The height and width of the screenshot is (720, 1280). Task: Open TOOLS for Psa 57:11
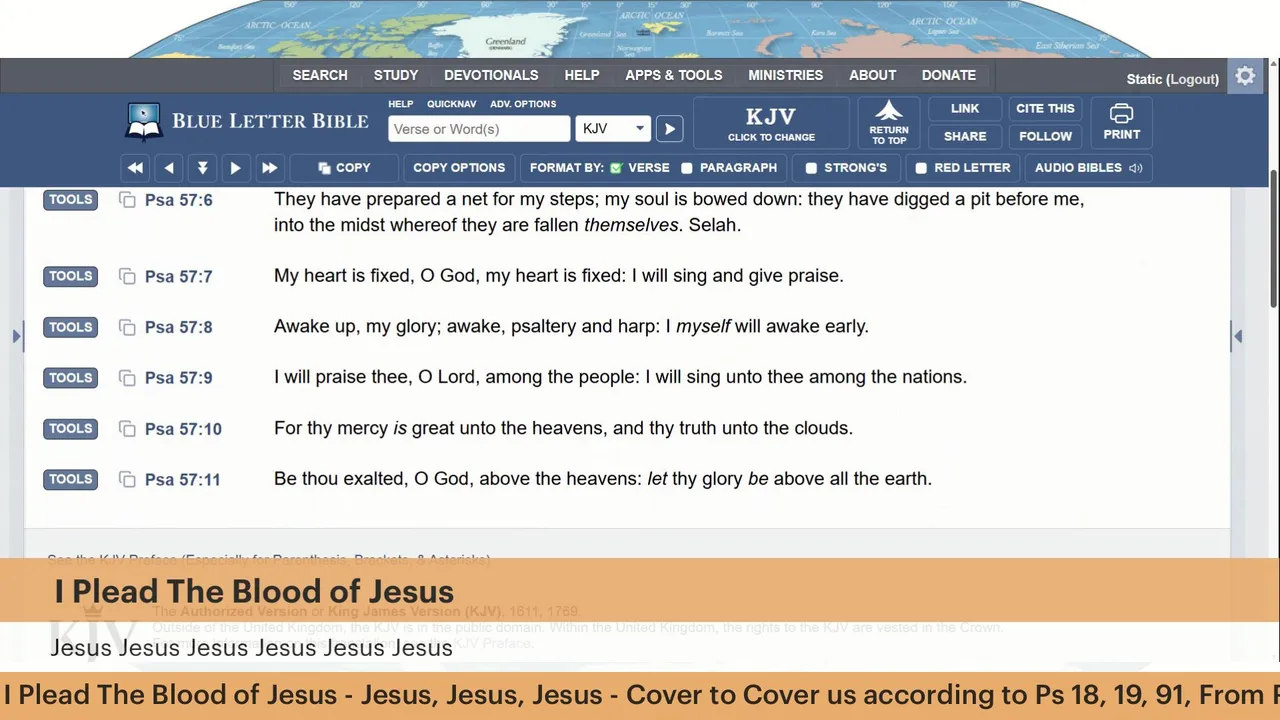coord(70,480)
